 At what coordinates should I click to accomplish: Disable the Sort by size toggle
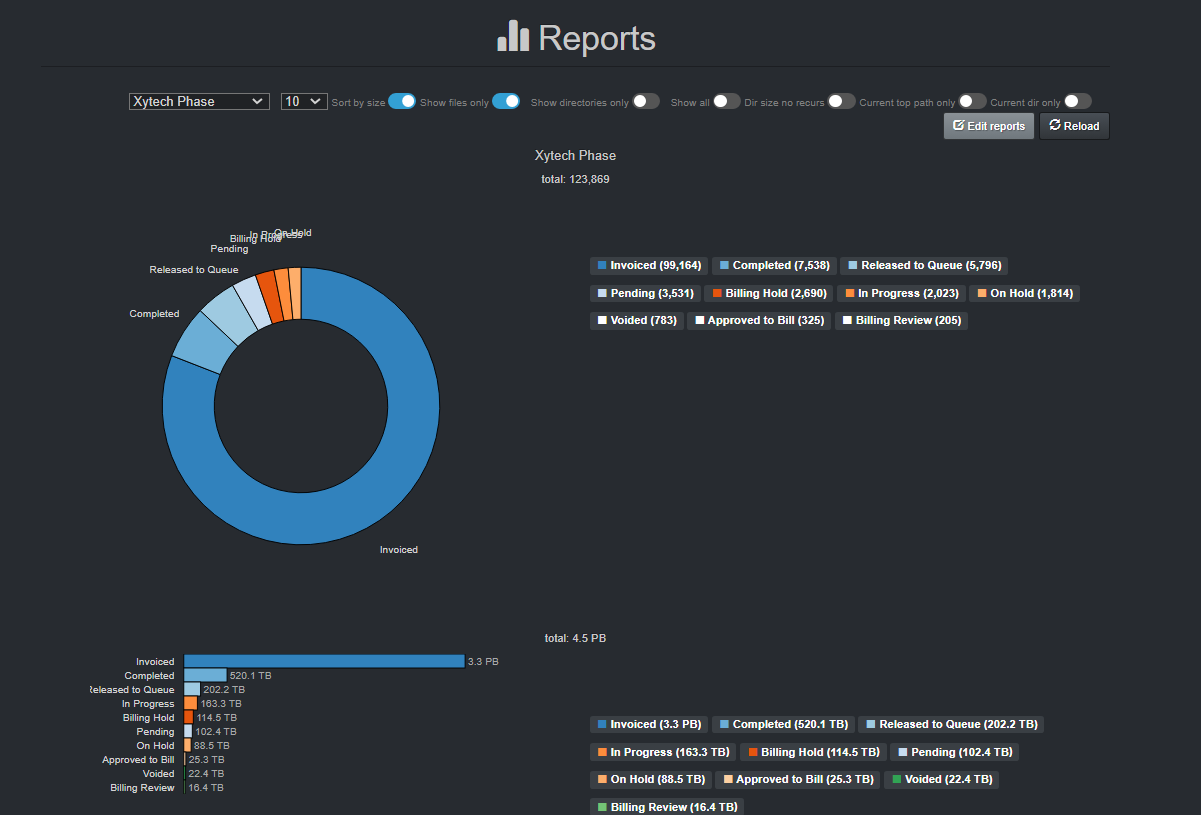402,101
